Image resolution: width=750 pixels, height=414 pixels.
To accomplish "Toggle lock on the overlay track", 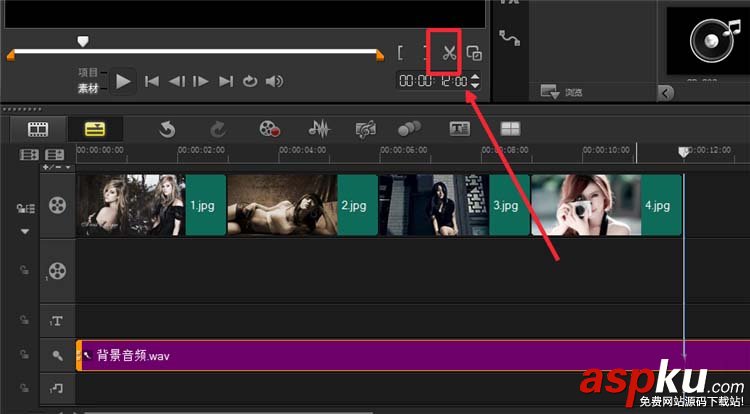I will click(24, 270).
